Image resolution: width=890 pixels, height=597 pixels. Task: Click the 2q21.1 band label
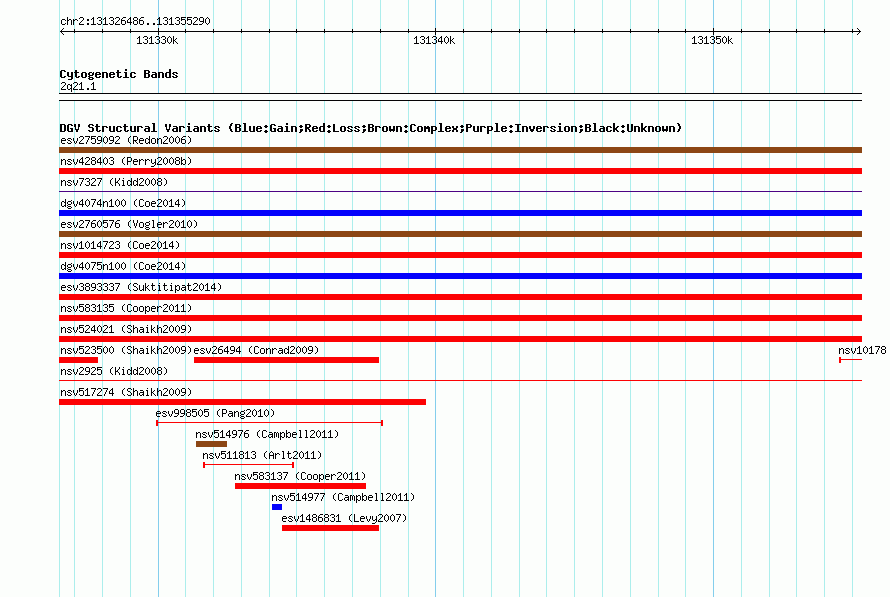[78, 86]
